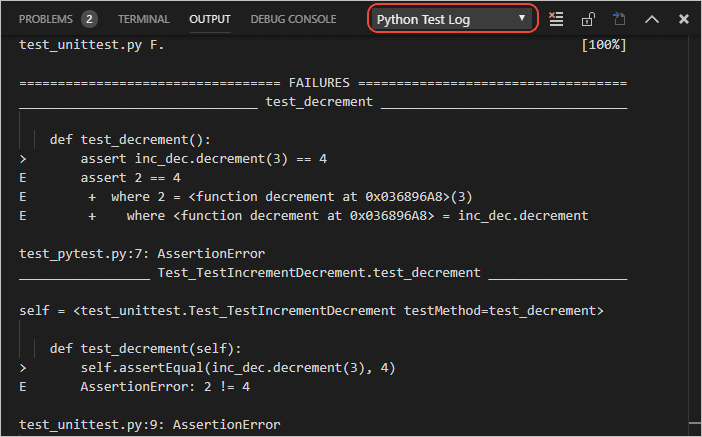The width and height of the screenshot is (702, 437).
Task: Clear the output panel contents
Action: coord(557,19)
